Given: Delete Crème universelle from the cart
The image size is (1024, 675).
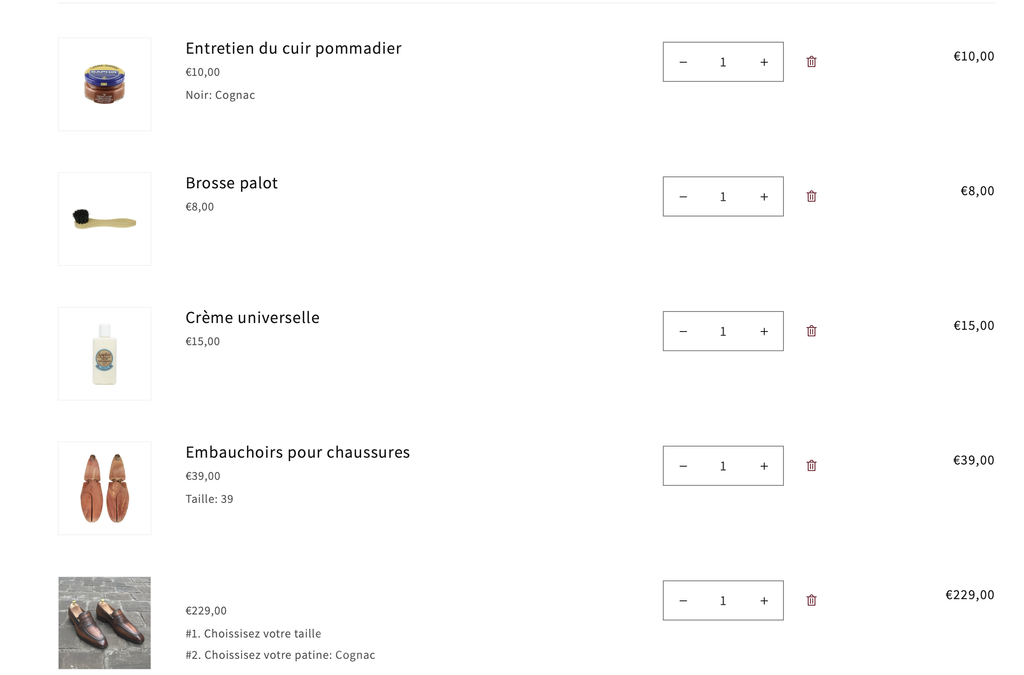Looking at the screenshot, I should (x=811, y=331).
